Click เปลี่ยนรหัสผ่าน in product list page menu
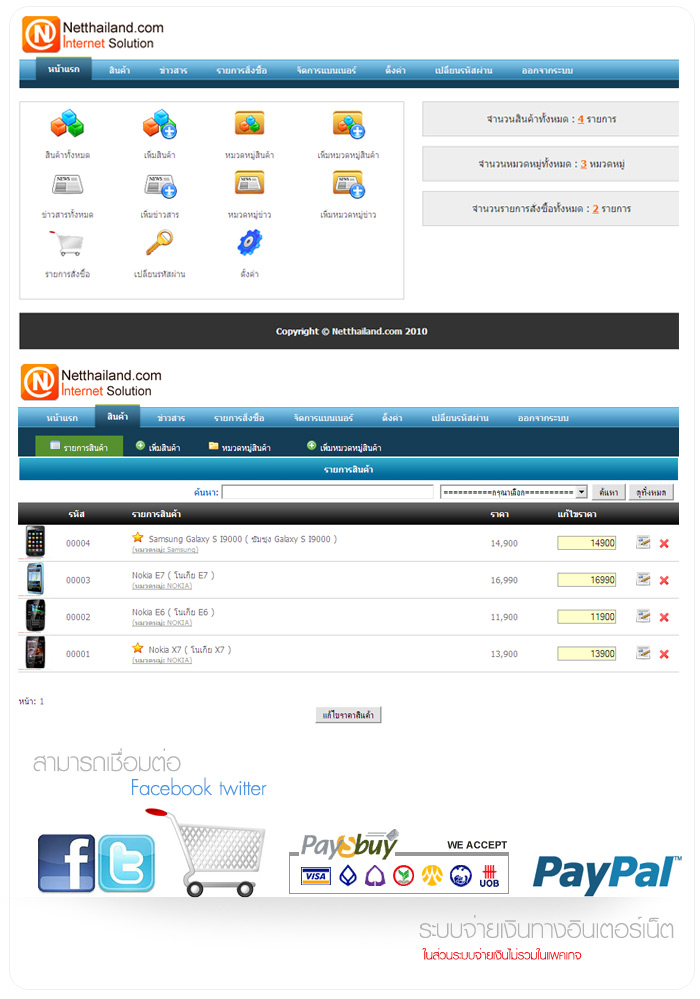Image resolution: width=700 pixels, height=999 pixels. tap(460, 418)
